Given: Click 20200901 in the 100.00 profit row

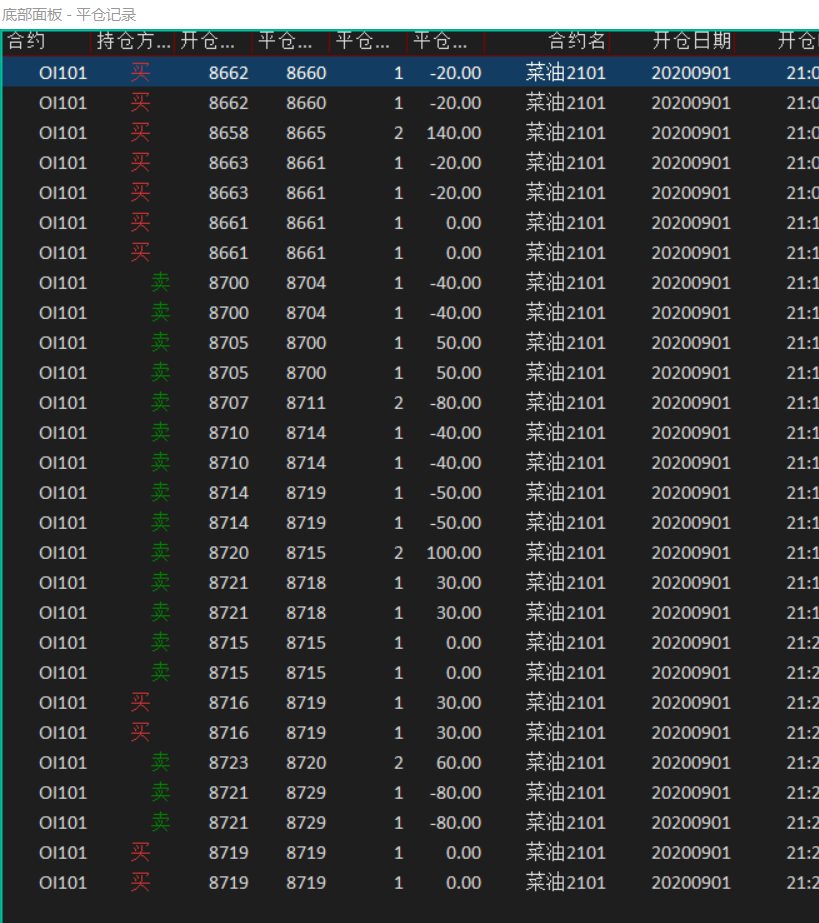Looking at the screenshot, I should [x=691, y=553].
